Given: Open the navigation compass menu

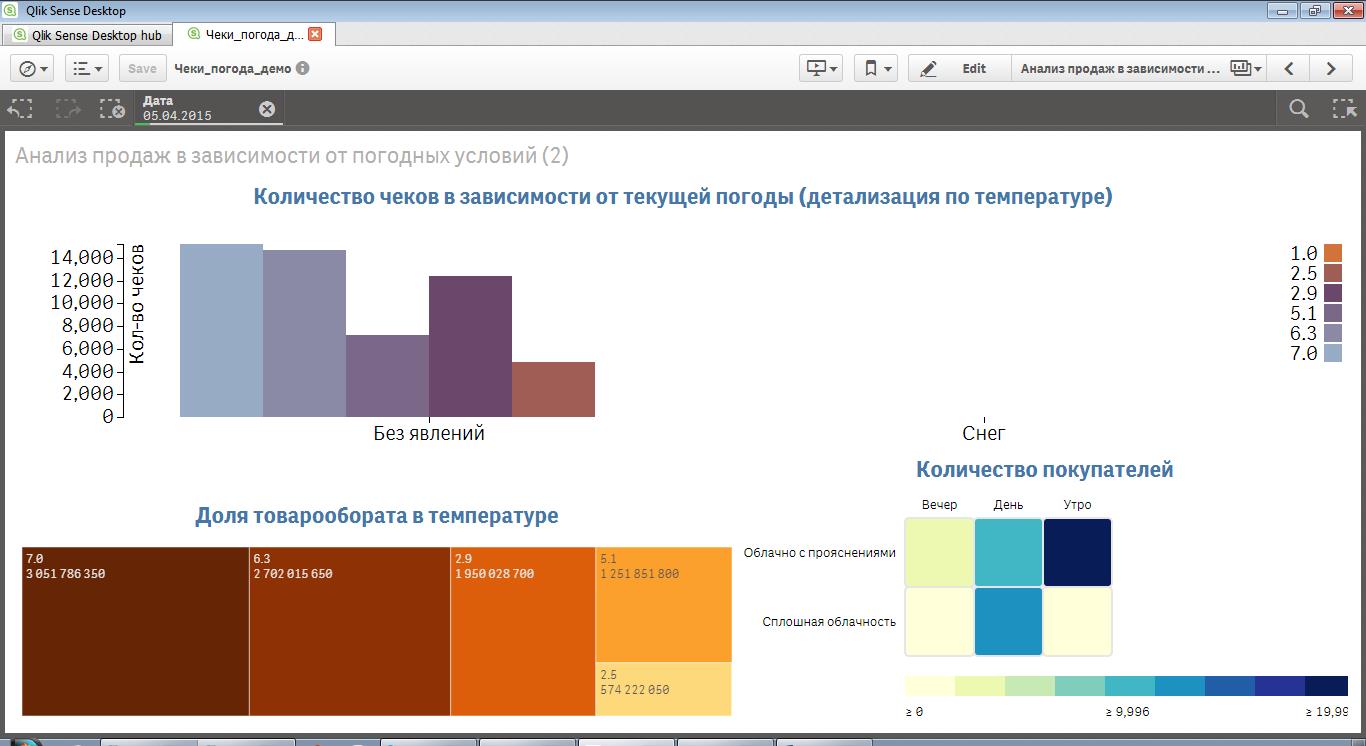Looking at the screenshot, I should (34, 68).
